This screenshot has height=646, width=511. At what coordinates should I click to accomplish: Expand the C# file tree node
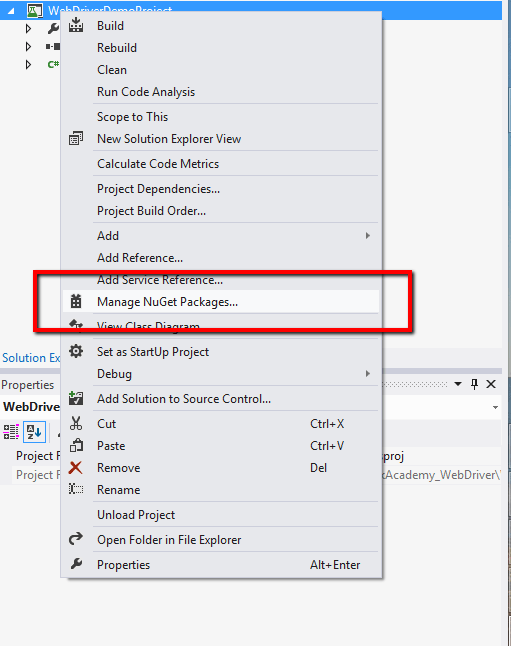click(28, 64)
